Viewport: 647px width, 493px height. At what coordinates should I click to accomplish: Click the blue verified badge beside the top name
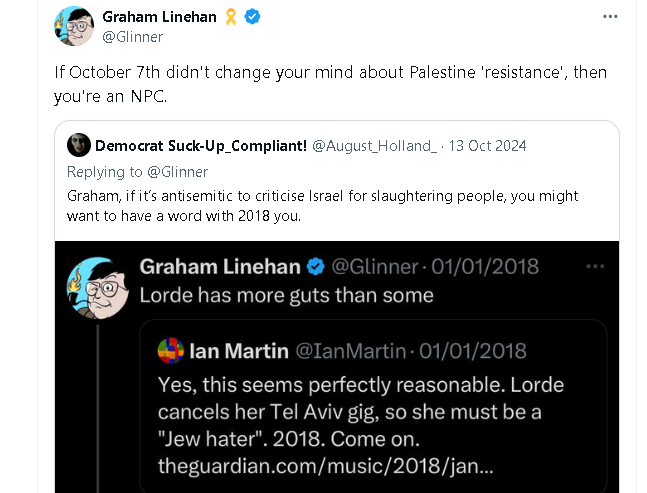pyautogui.click(x=253, y=17)
